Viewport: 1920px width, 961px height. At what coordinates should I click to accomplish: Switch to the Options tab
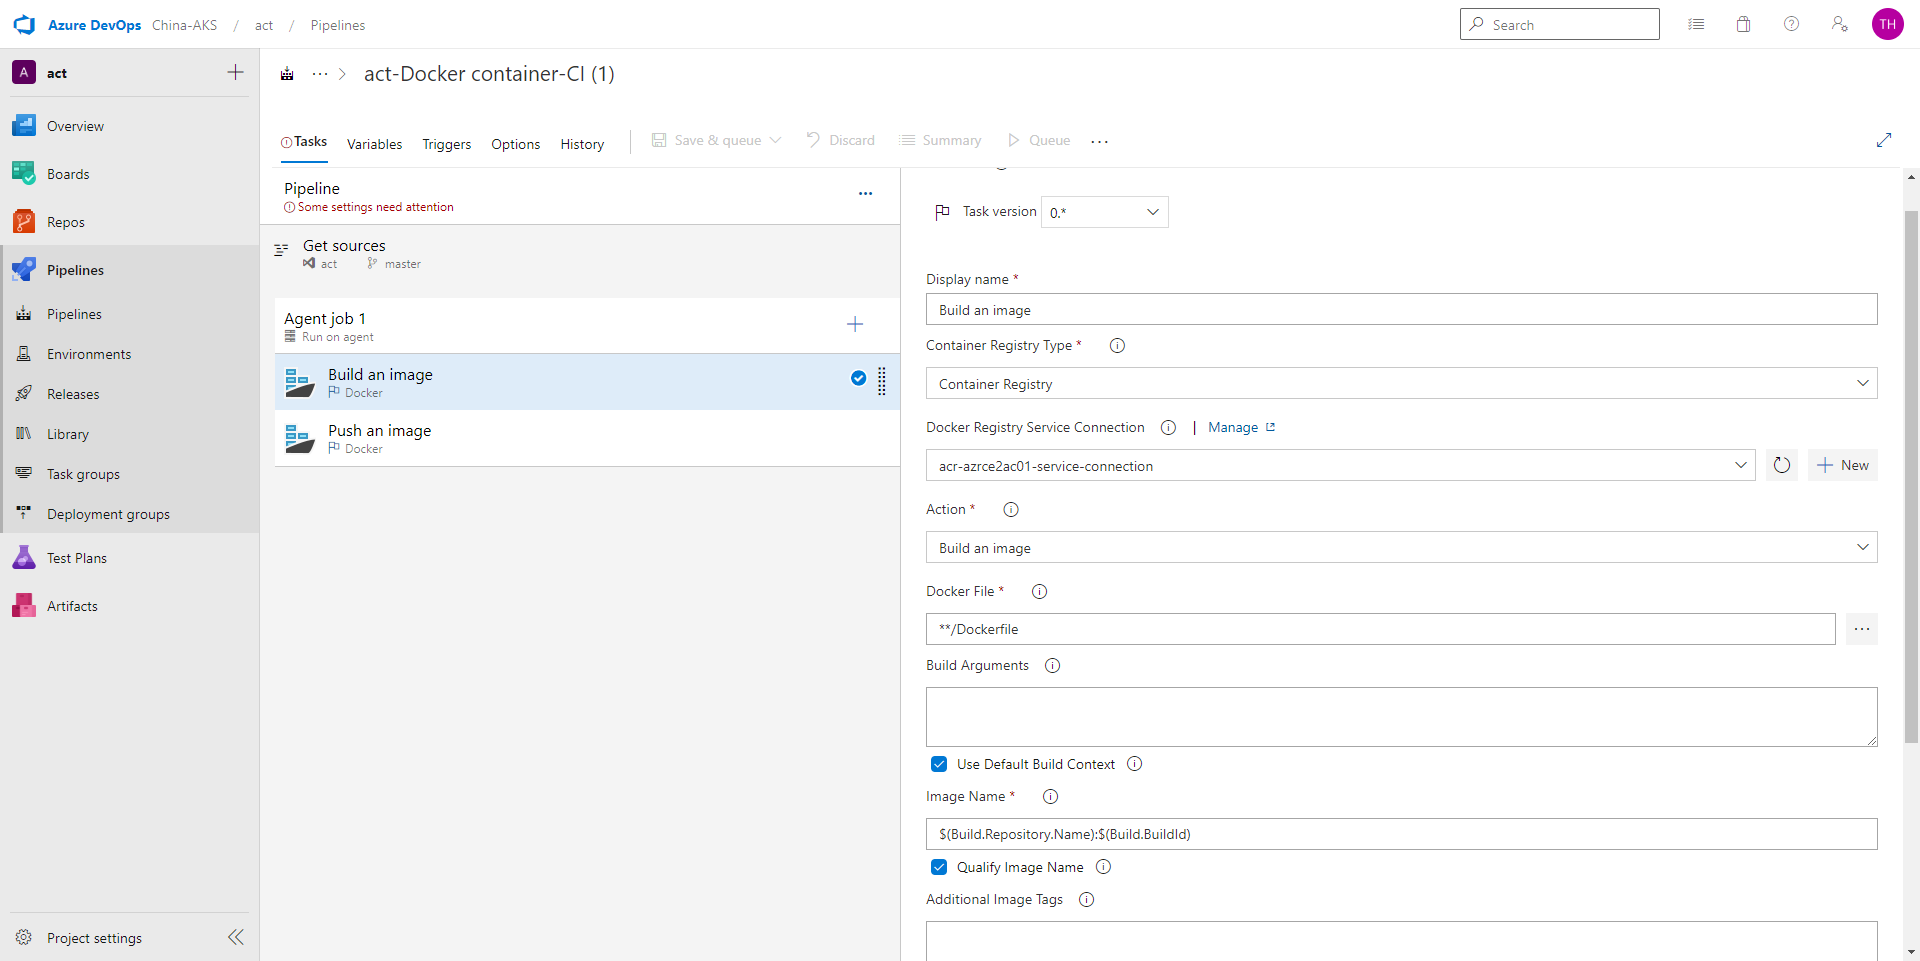coord(516,144)
